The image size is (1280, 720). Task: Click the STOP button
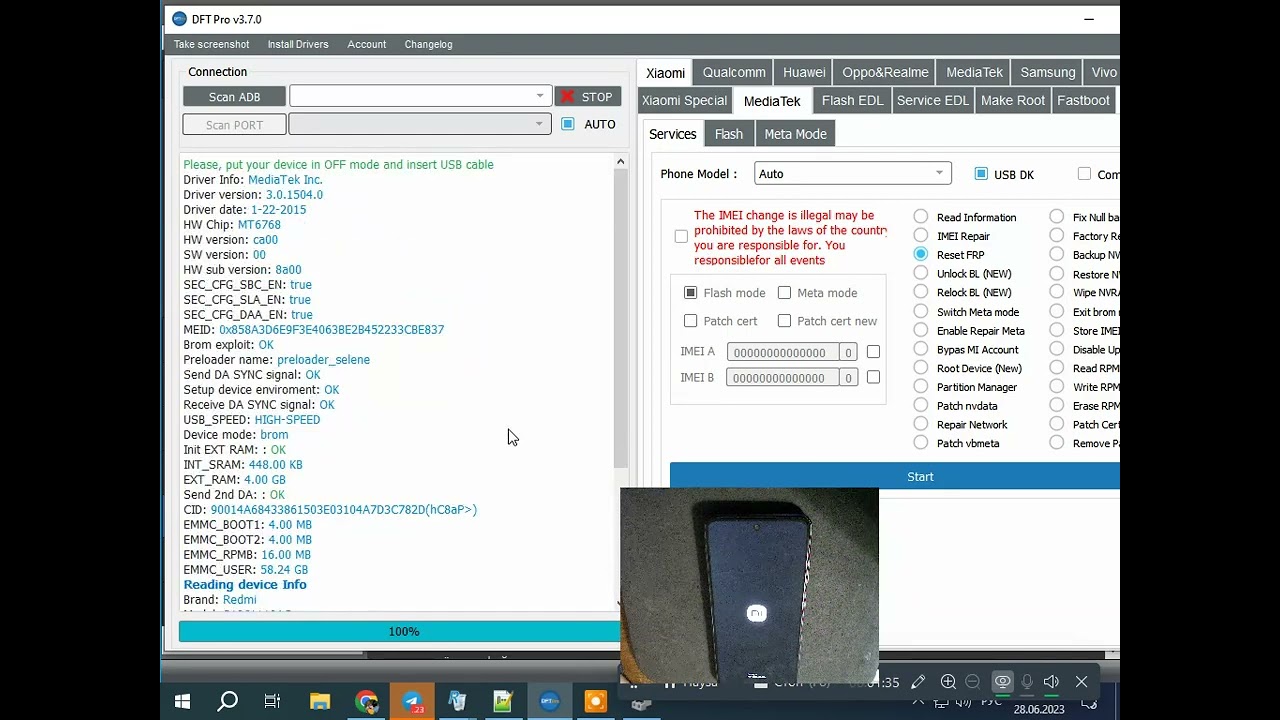(x=587, y=96)
